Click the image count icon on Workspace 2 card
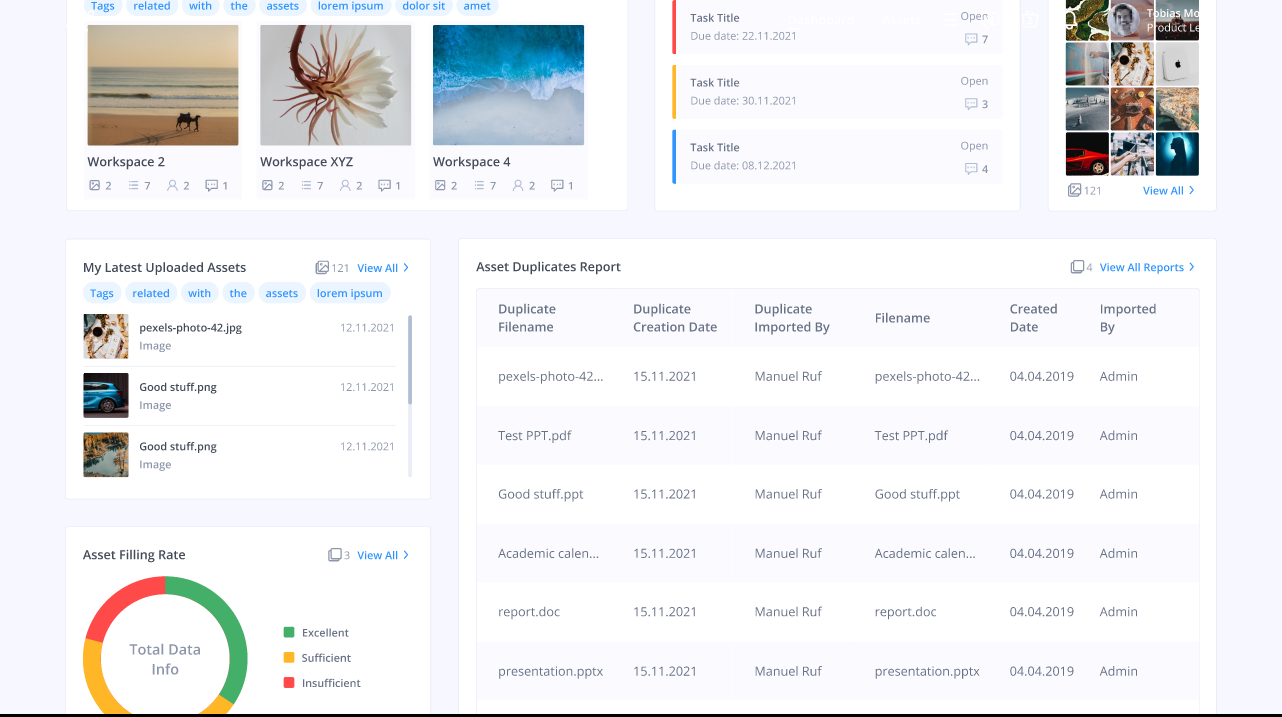Viewport: 1282px width, 717px height. (x=95, y=184)
